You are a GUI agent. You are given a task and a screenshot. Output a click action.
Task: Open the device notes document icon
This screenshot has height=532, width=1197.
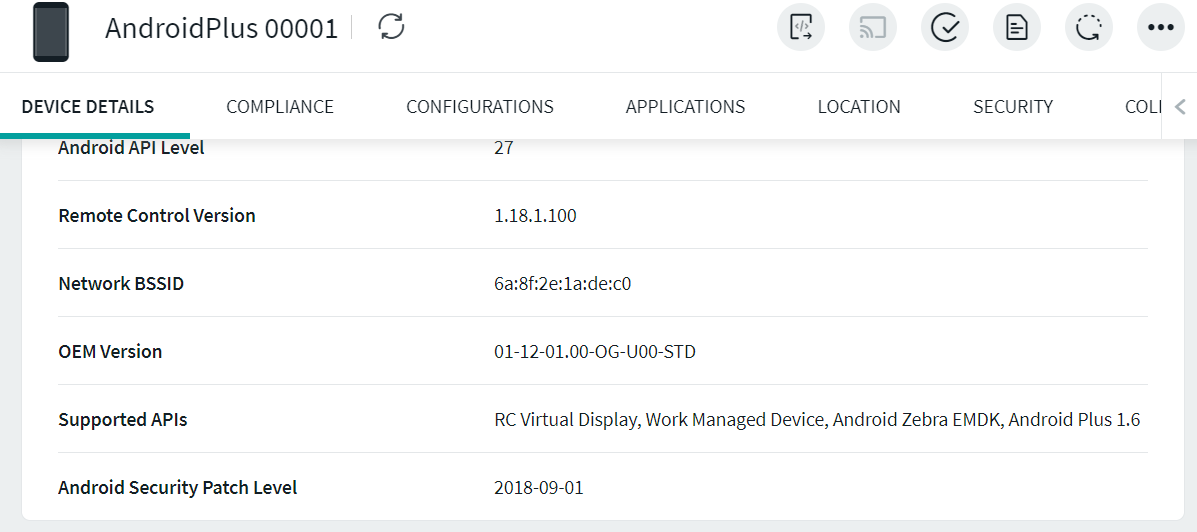(x=1017, y=27)
